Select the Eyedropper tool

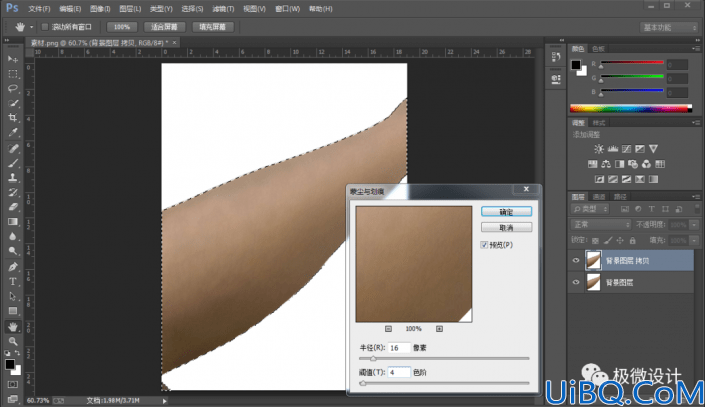click(13, 133)
